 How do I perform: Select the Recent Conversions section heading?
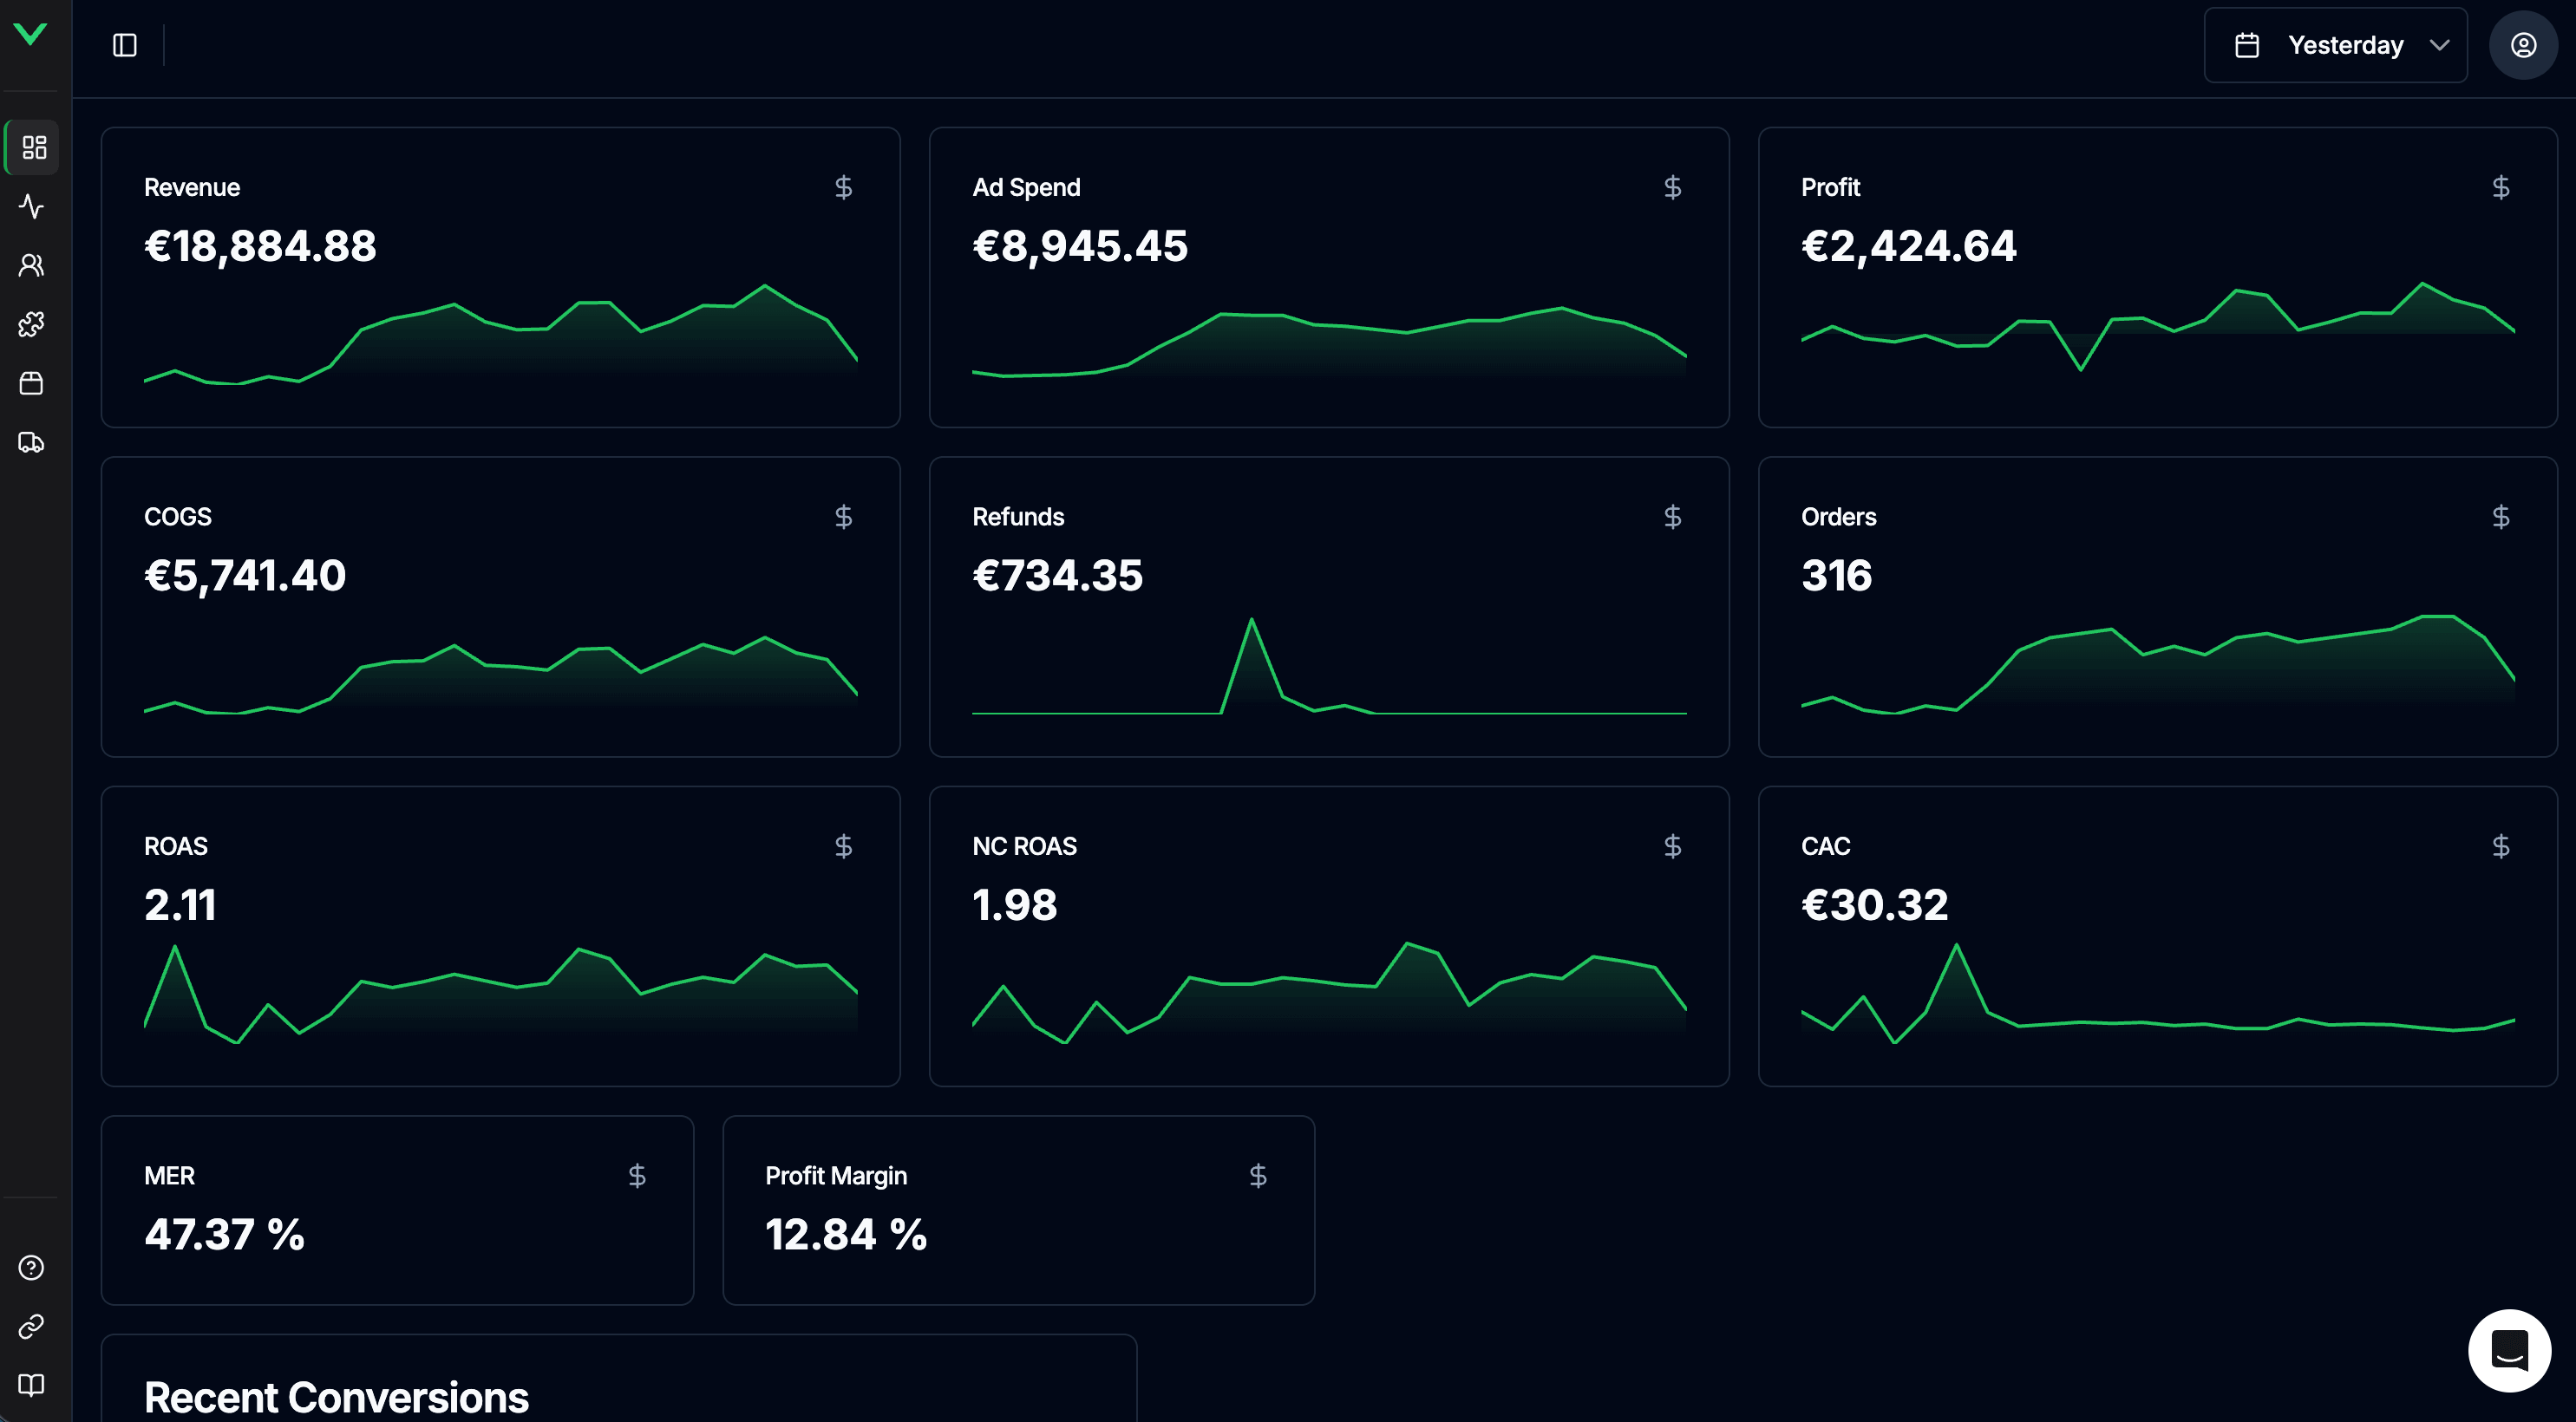[x=336, y=1396]
